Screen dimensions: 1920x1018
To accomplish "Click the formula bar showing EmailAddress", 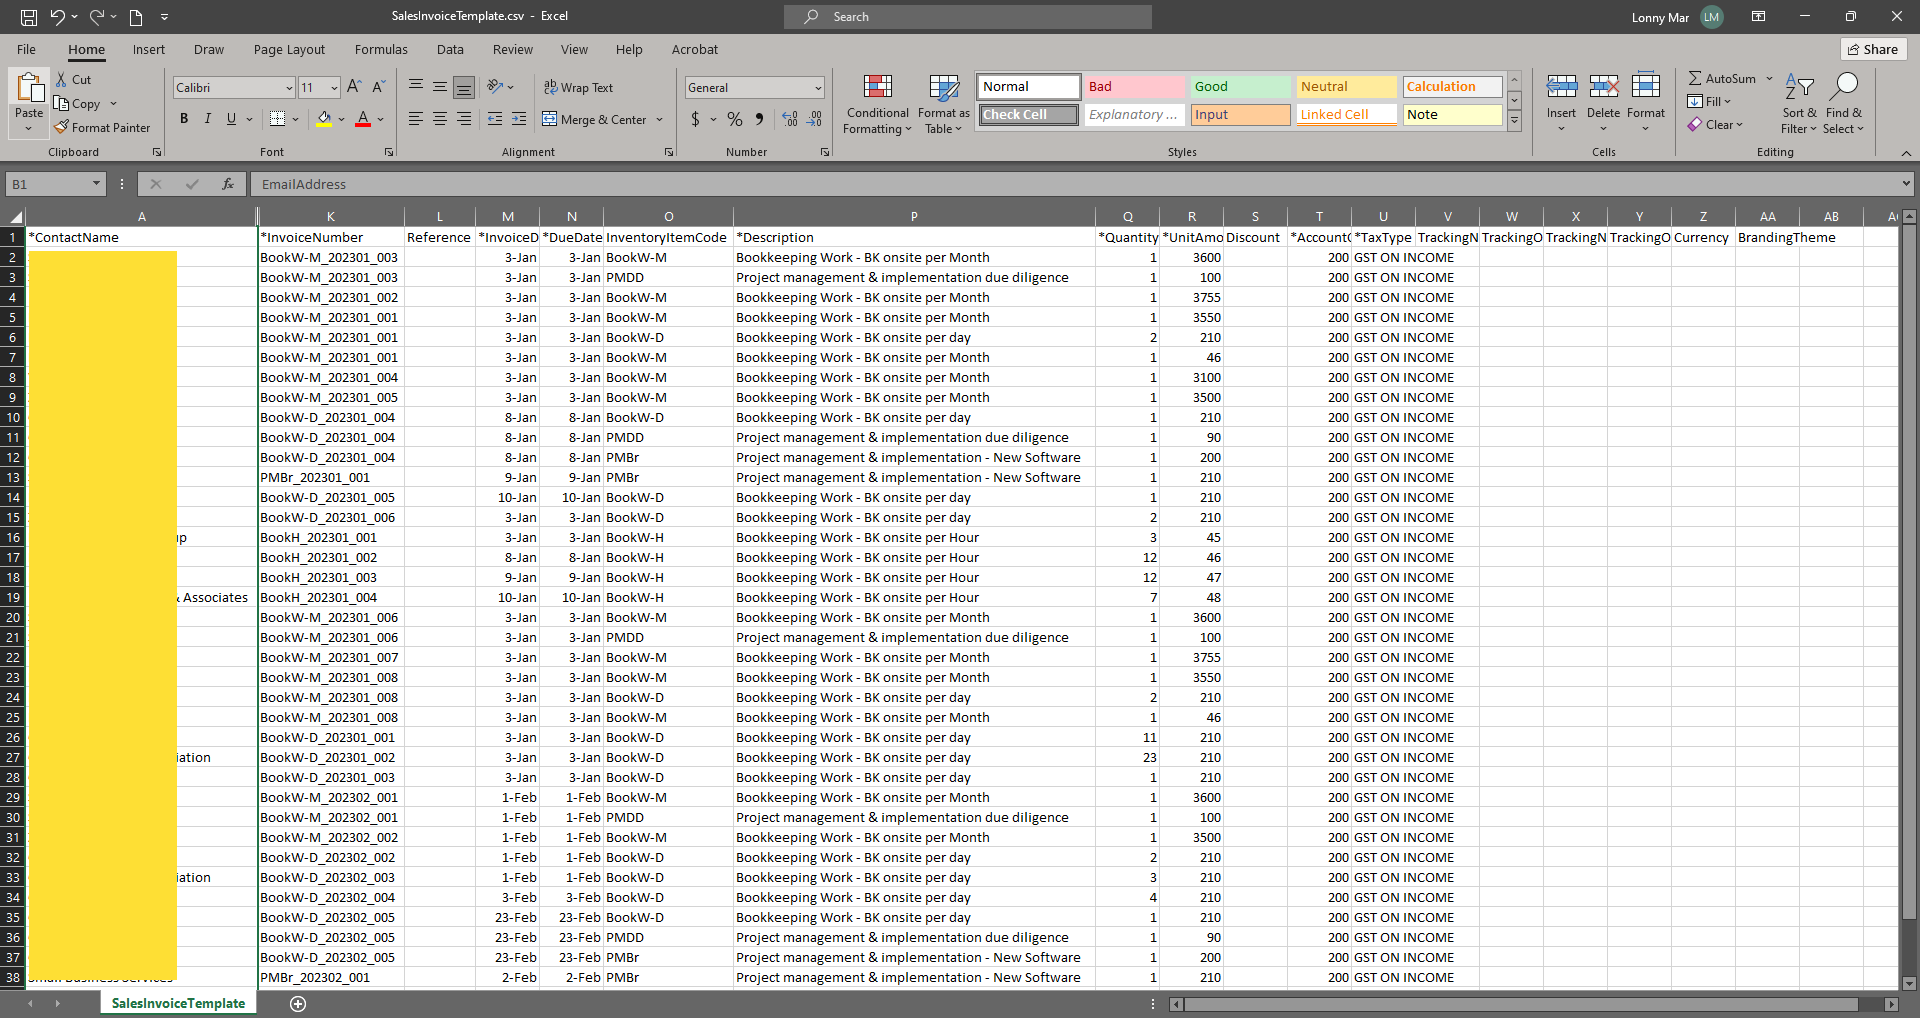I will tap(1075, 184).
